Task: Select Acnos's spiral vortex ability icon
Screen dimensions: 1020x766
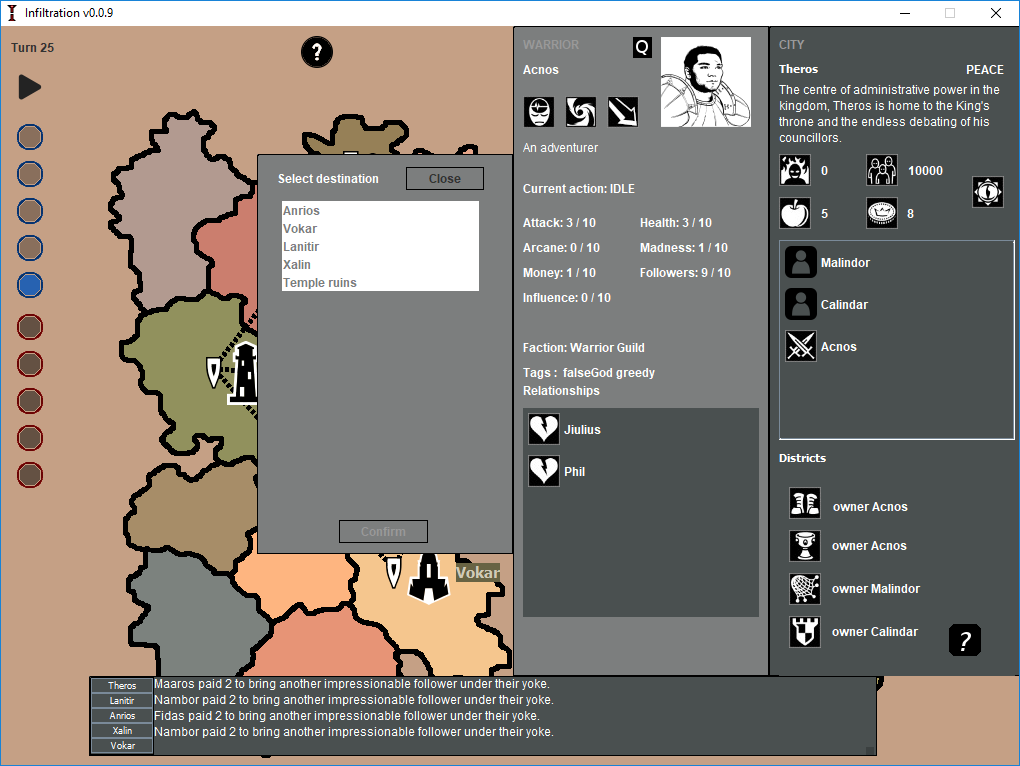Action: click(581, 112)
